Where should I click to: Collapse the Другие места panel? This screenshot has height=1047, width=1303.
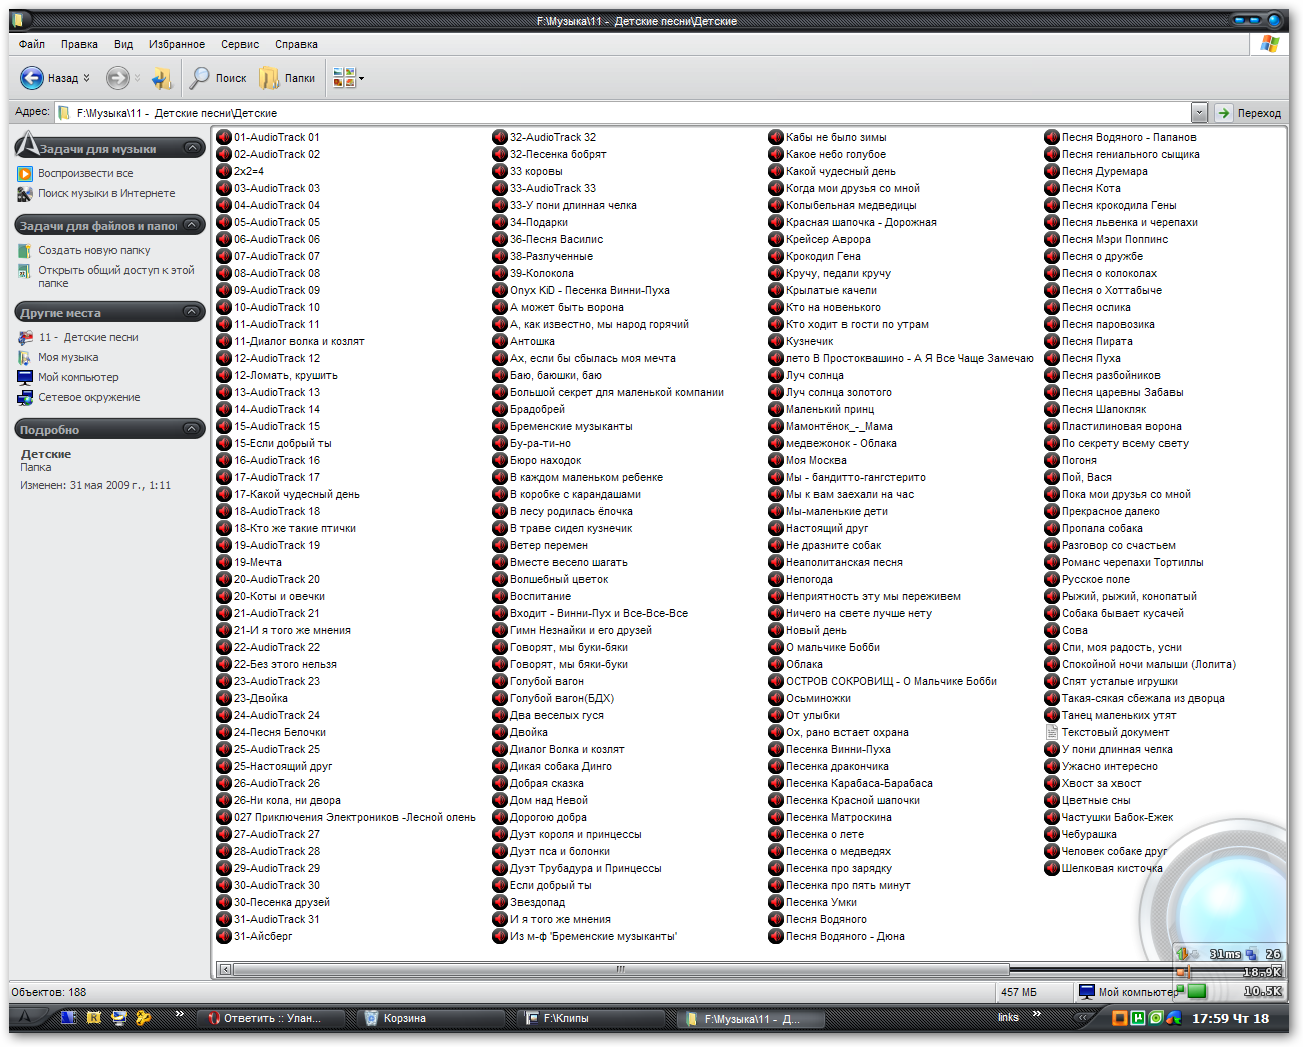tap(190, 311)
